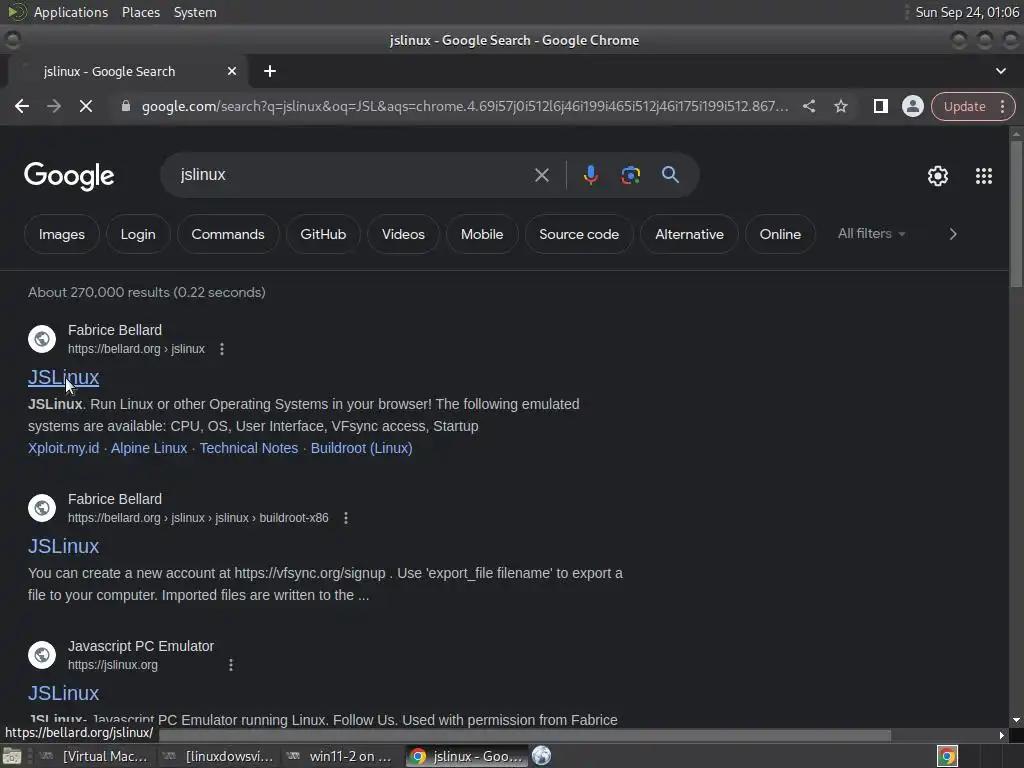
Task: Open the Chrome side panel
Action: pos(880,106)
